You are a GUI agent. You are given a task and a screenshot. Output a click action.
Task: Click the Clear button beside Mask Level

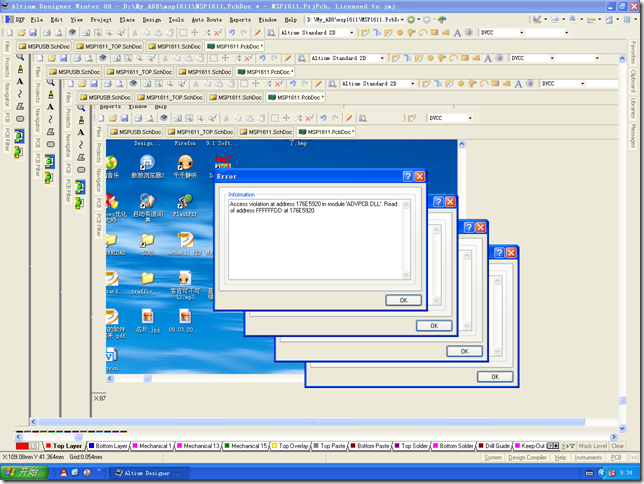click(x=617, y=446)
